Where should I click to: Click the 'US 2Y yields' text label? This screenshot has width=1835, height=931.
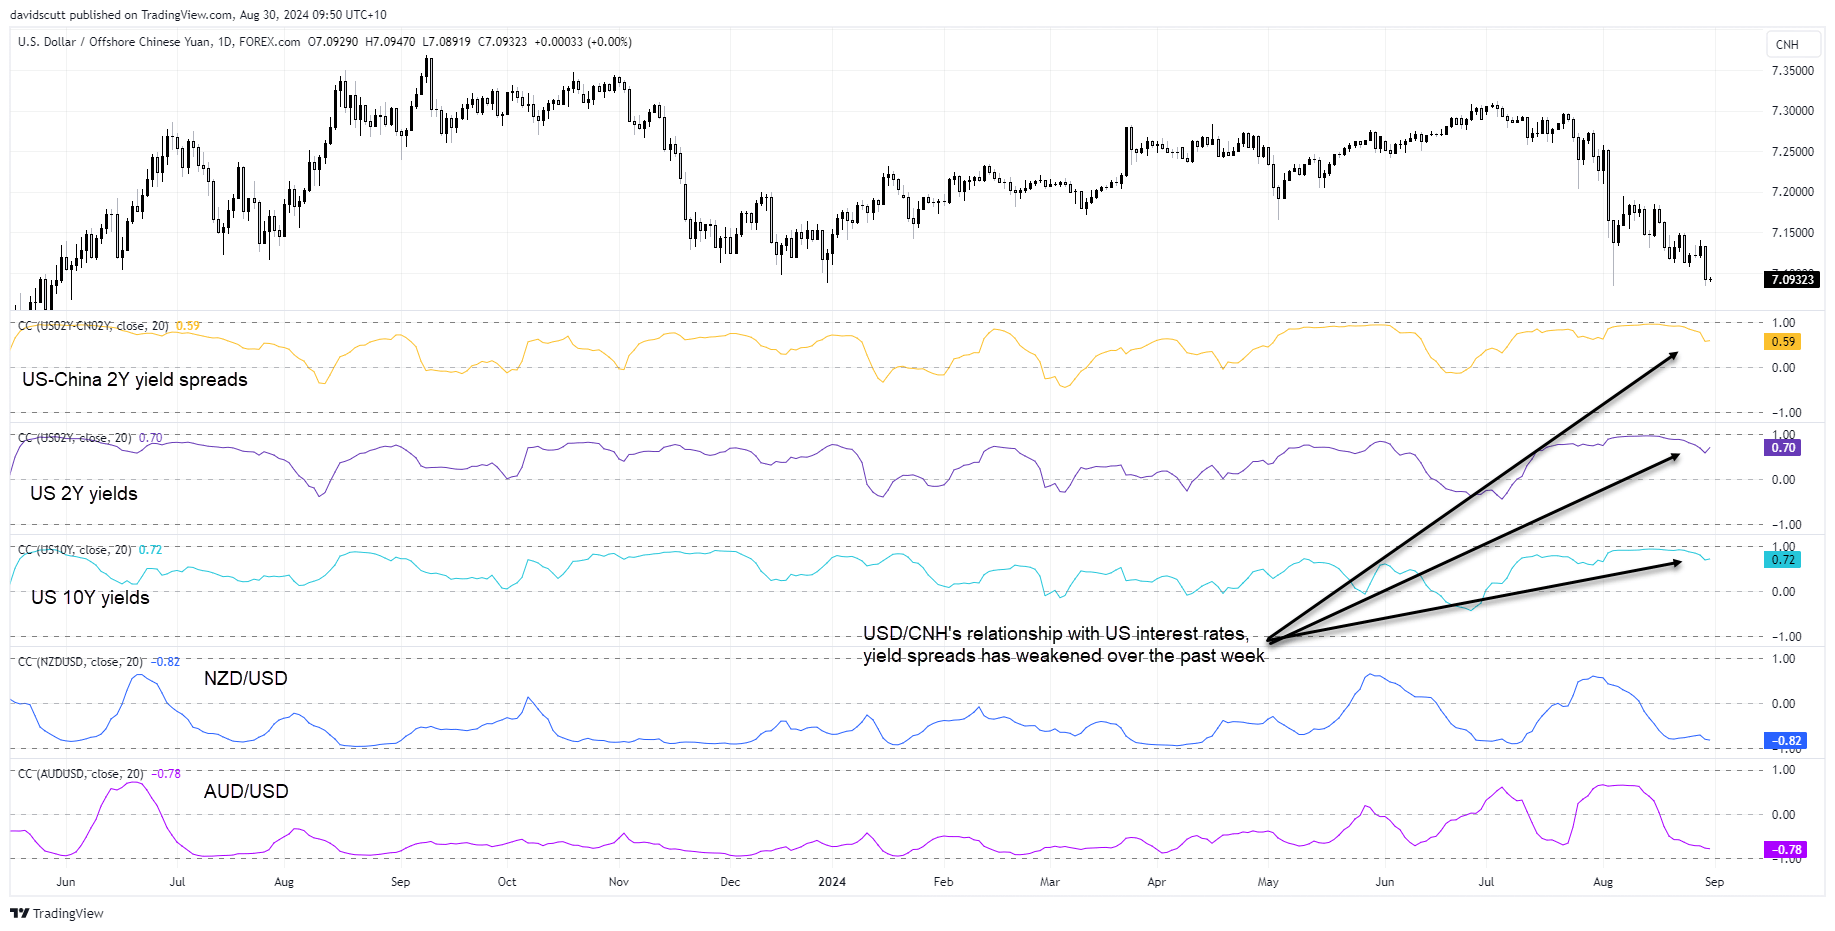84,493
